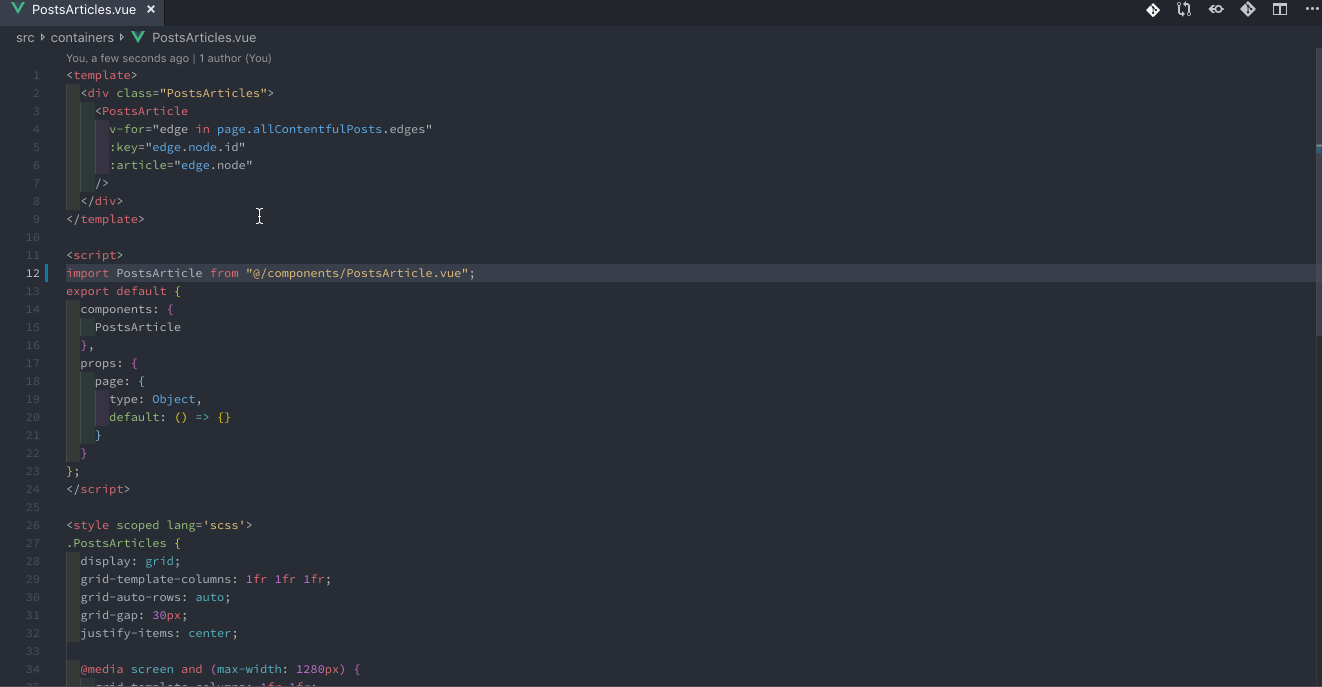Place cursor on the "@/components/PostsArticle.vue" import path

tap(356, 273)
